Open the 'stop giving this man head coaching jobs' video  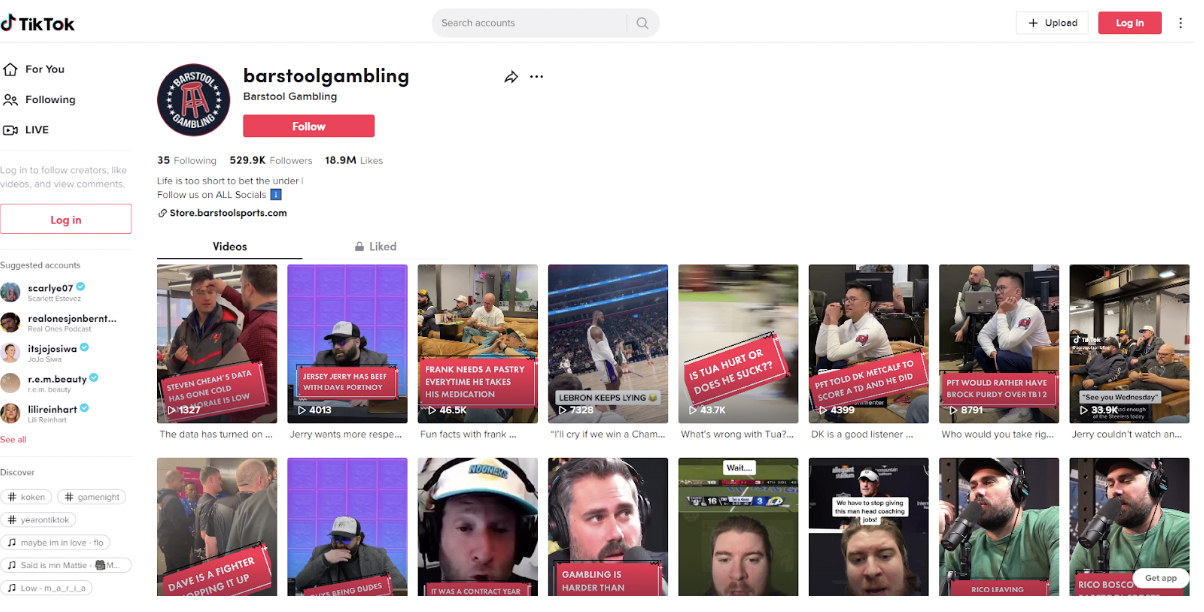coord(869,527)
